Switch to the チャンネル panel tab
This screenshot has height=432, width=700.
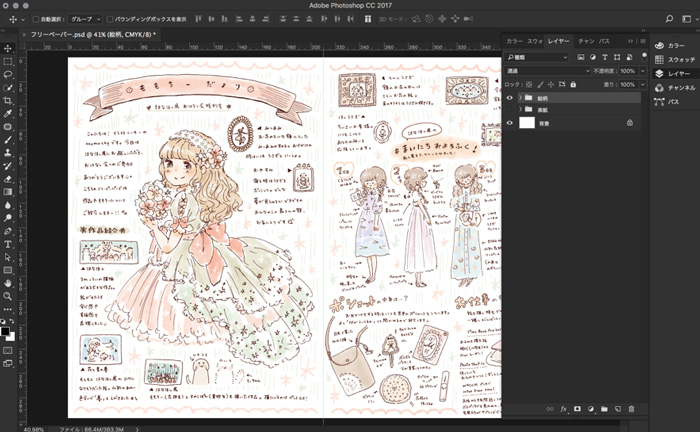coord(586,41)
